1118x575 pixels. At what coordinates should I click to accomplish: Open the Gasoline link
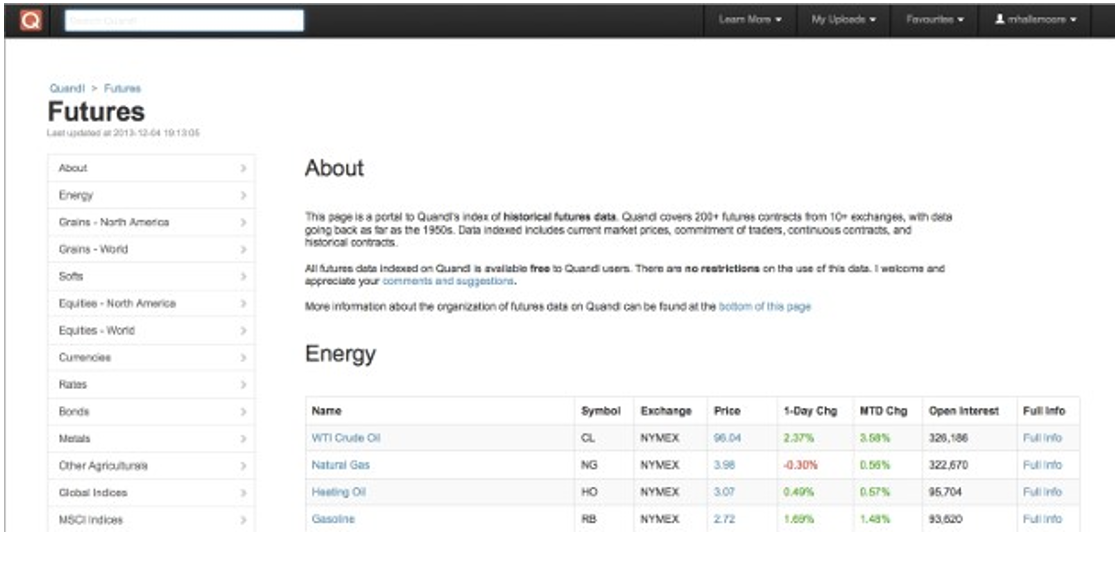[333, 519]
